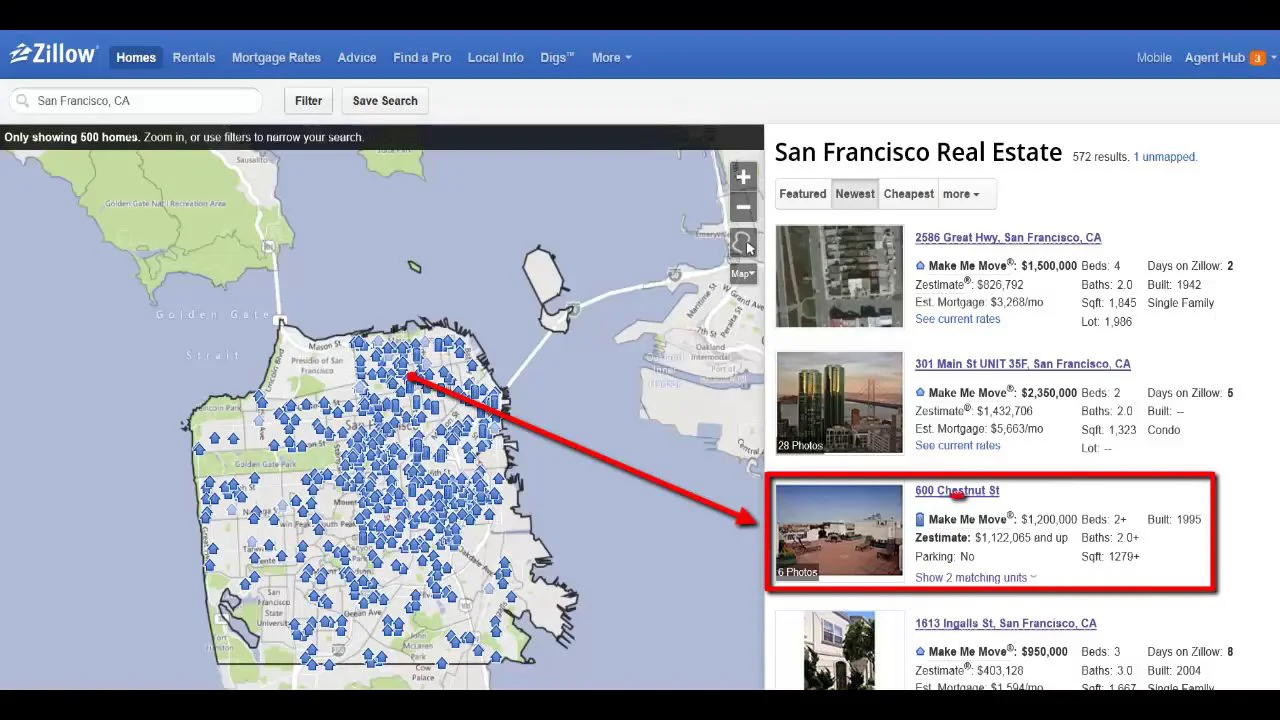Image resolution: width=1280 pixels, height=720 pixels.
Task: See current rates for 2586 Great Hwy
Action: point(957,319)
